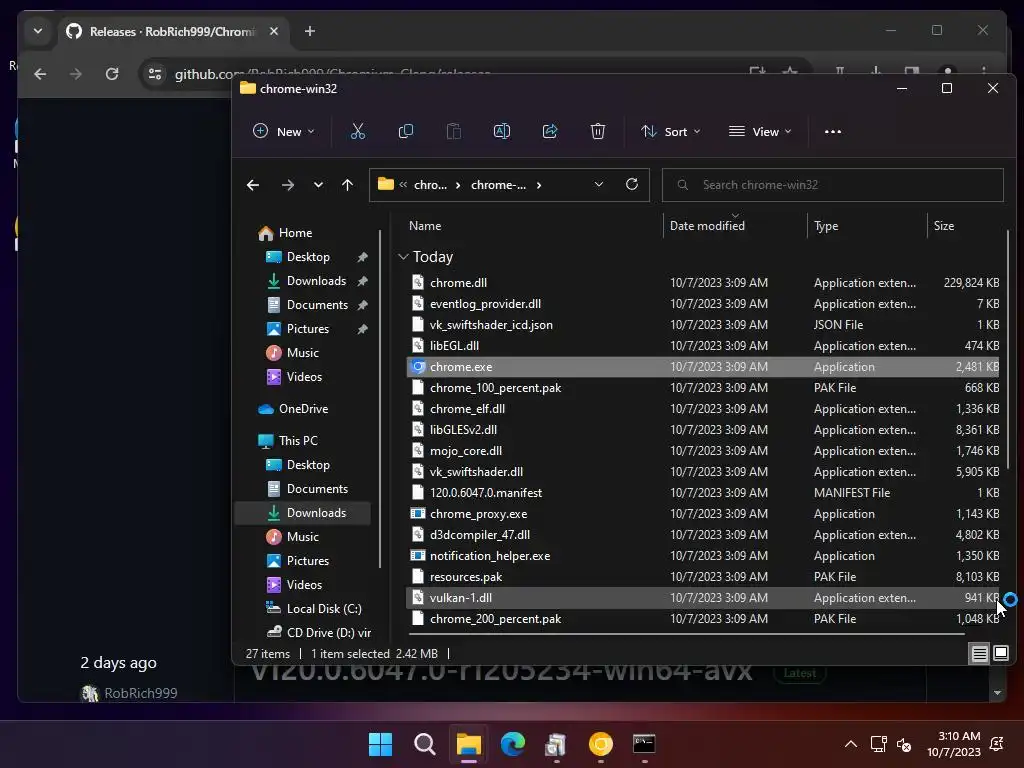The image size is (1024, 768).
Task: Open the browser tab search dropdown
Action: click(38, 31)
